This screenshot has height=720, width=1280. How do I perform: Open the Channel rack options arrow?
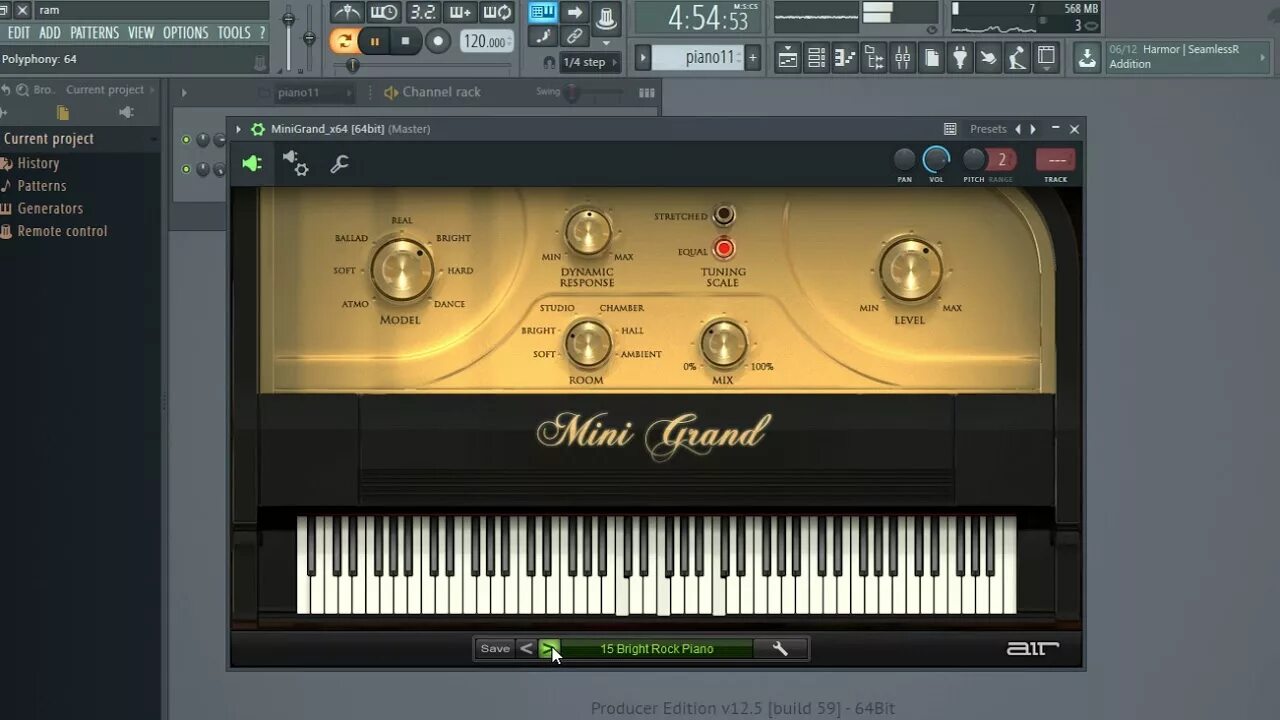tap(183, 93)
